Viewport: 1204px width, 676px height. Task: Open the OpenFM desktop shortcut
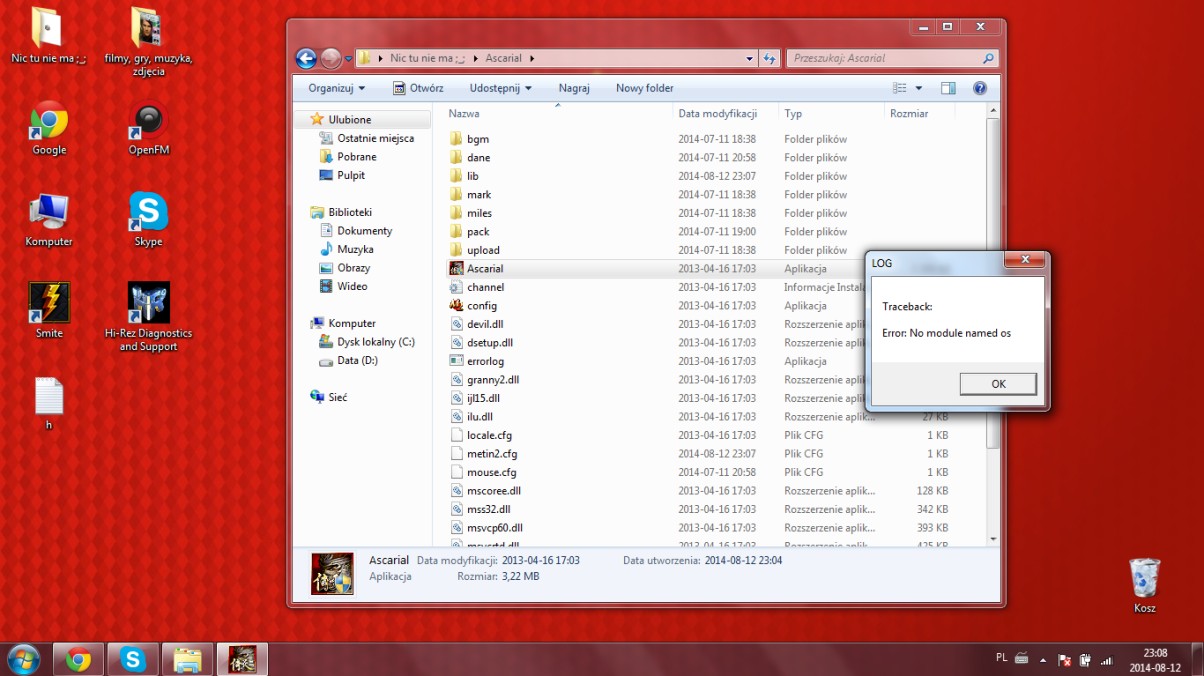coord(149,129)
